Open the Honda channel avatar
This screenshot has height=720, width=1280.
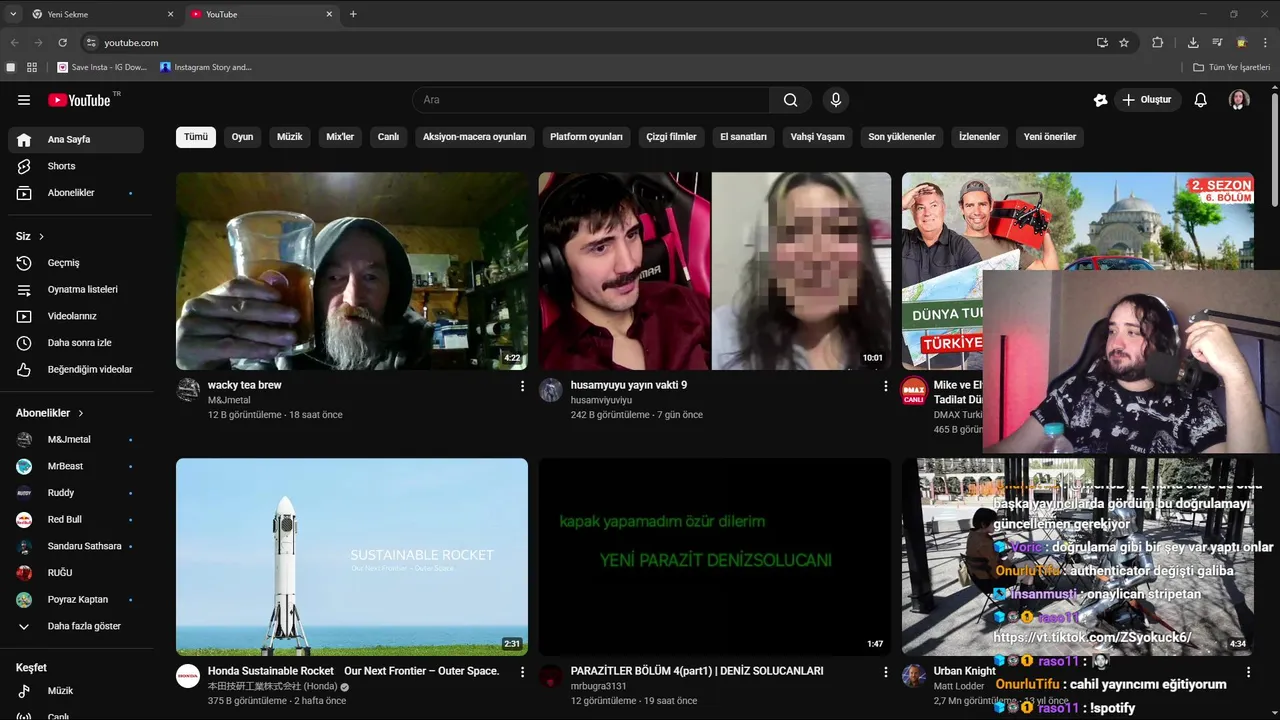(188, 676)
